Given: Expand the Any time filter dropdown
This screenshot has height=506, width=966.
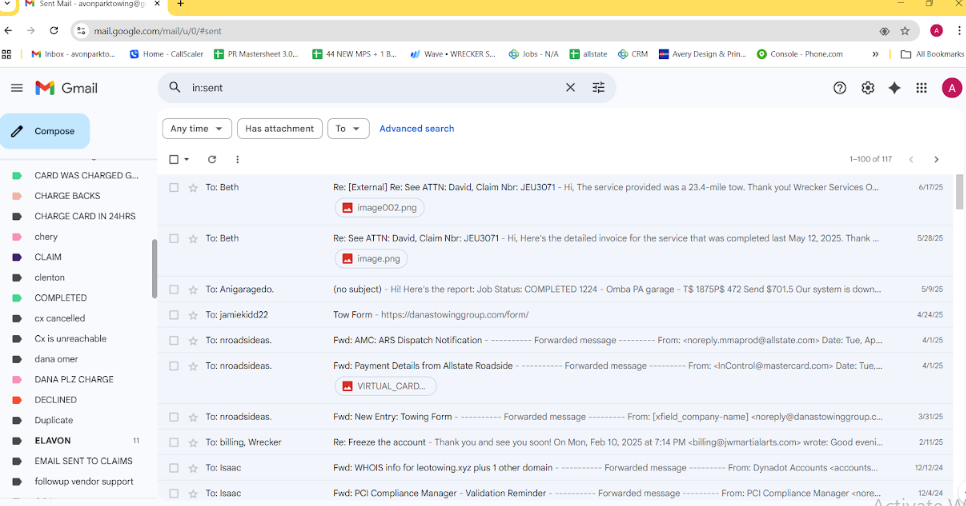Looking at the screenshot, I should click(x=197, y=129).
